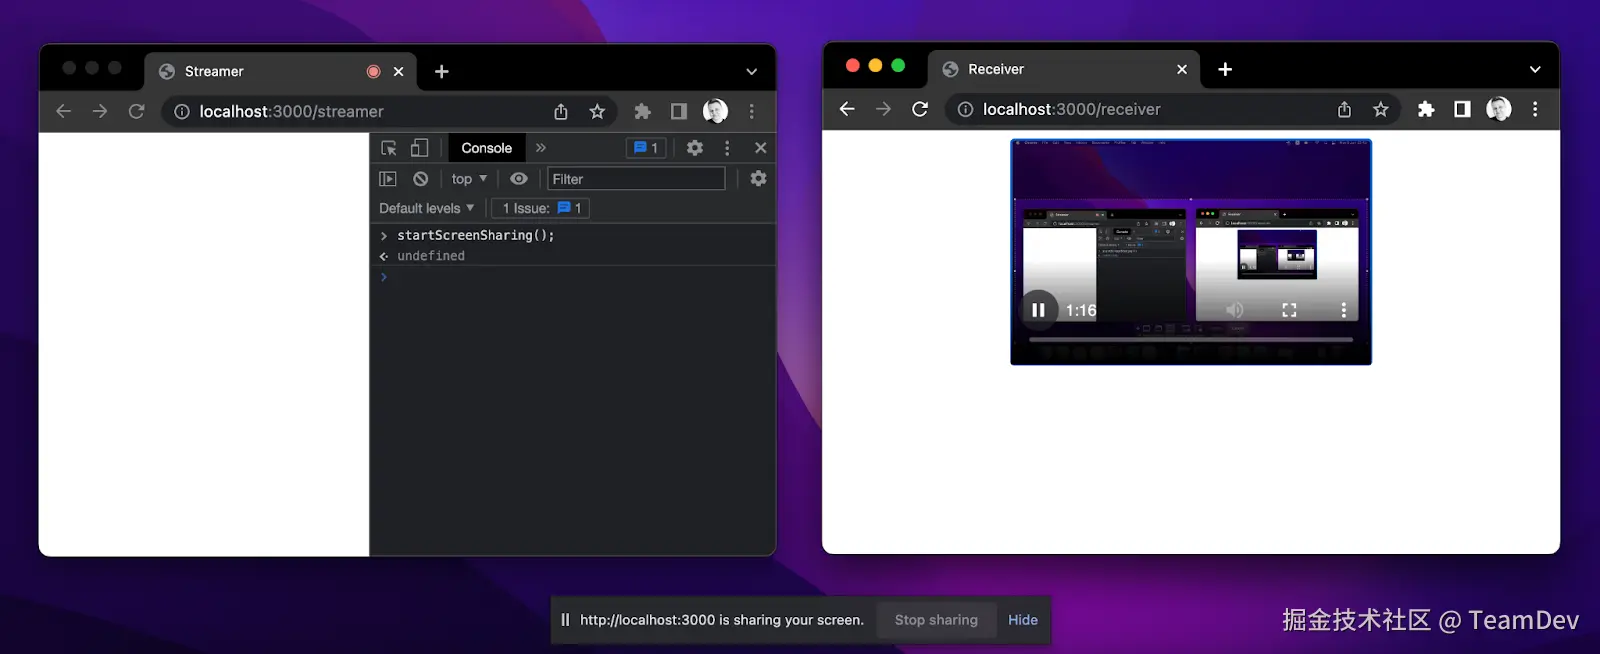Create a live expression with the eye icon

click(x=519, y=179)
